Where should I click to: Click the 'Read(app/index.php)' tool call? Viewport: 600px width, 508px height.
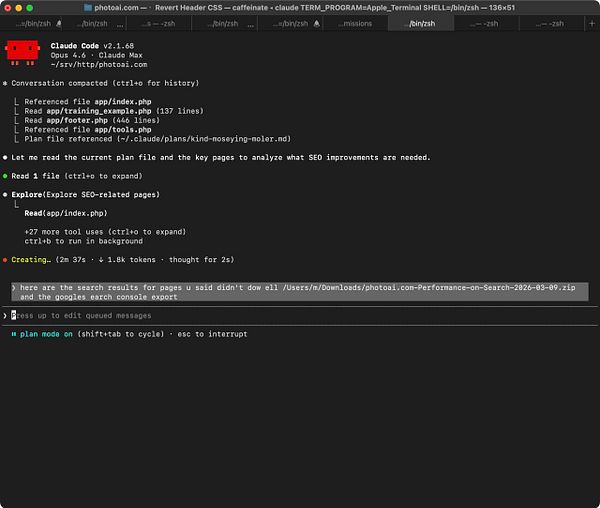point(66,213)
